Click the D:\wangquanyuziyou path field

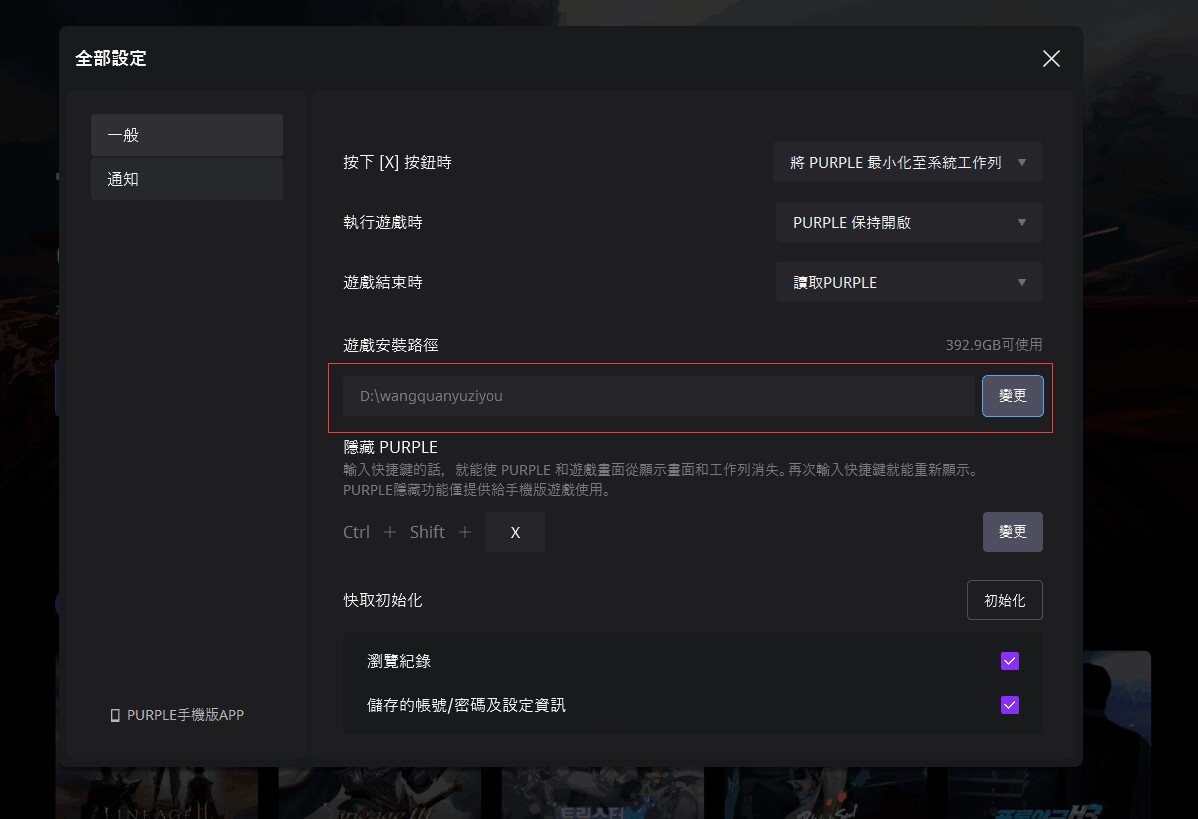point(658,396)
